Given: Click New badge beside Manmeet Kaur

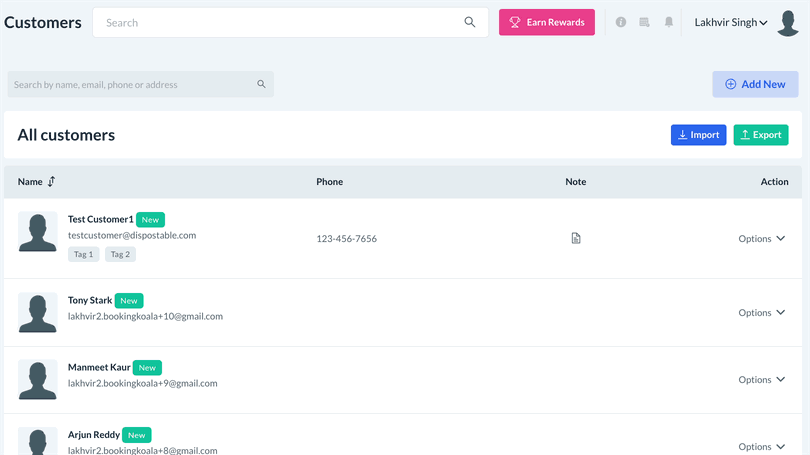Looking at the screenshot, I should tap(147, 368).
